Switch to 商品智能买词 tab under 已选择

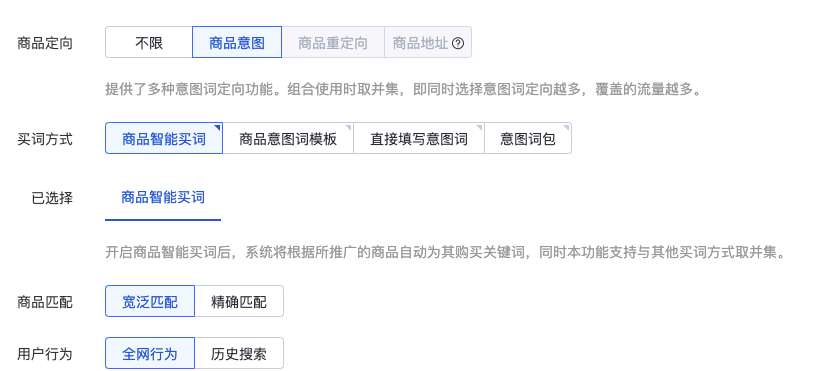tap(163, 198)
